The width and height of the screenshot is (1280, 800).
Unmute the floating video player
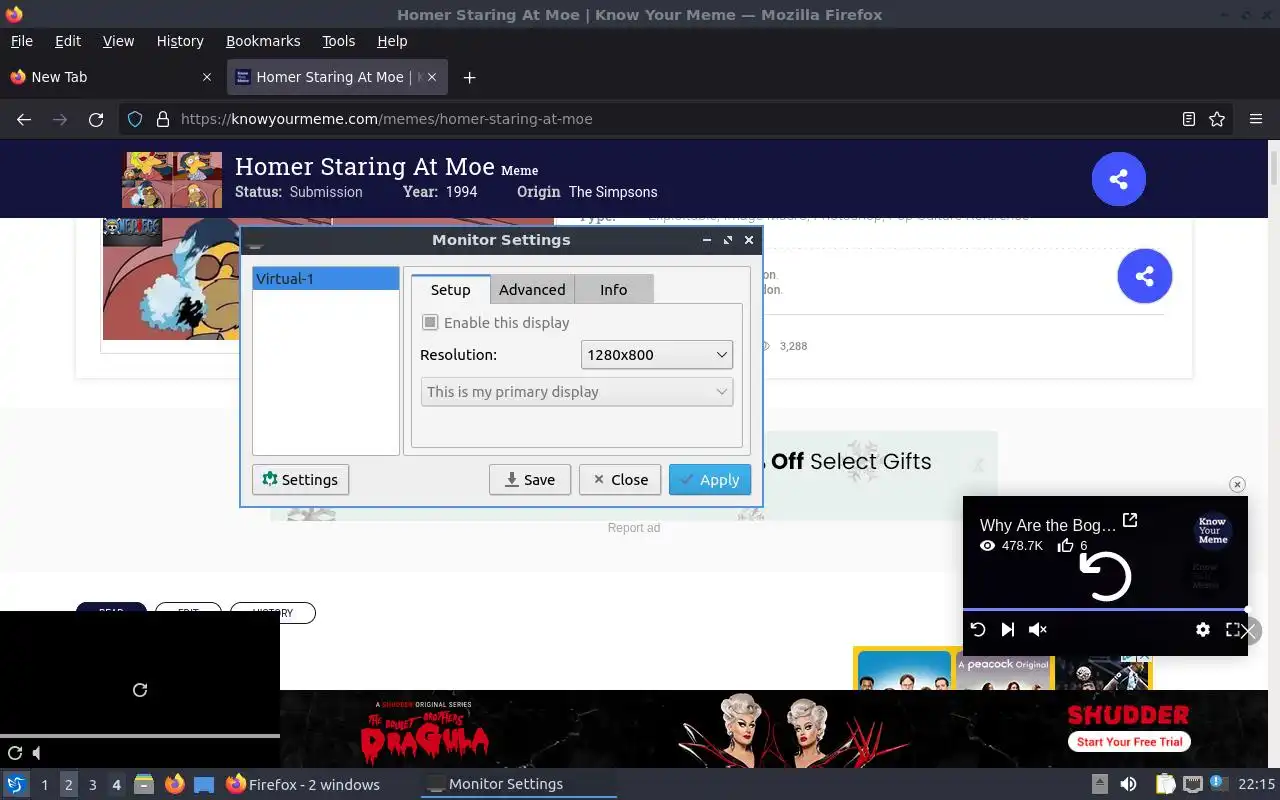1038,629
